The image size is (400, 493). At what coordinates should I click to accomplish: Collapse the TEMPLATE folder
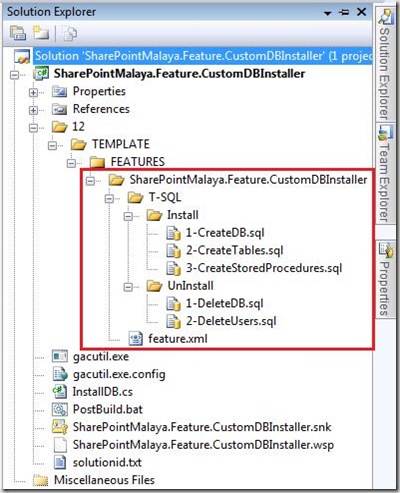click(52, 145)
